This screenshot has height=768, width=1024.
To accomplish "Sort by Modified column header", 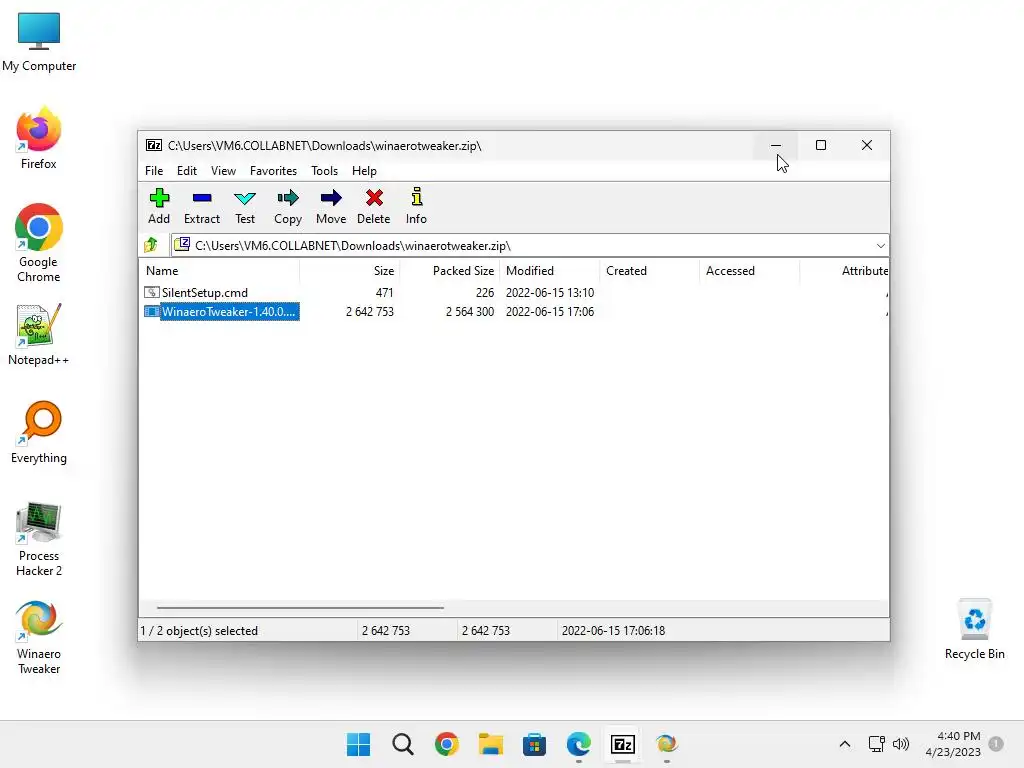I will click(x=549, y=270).
